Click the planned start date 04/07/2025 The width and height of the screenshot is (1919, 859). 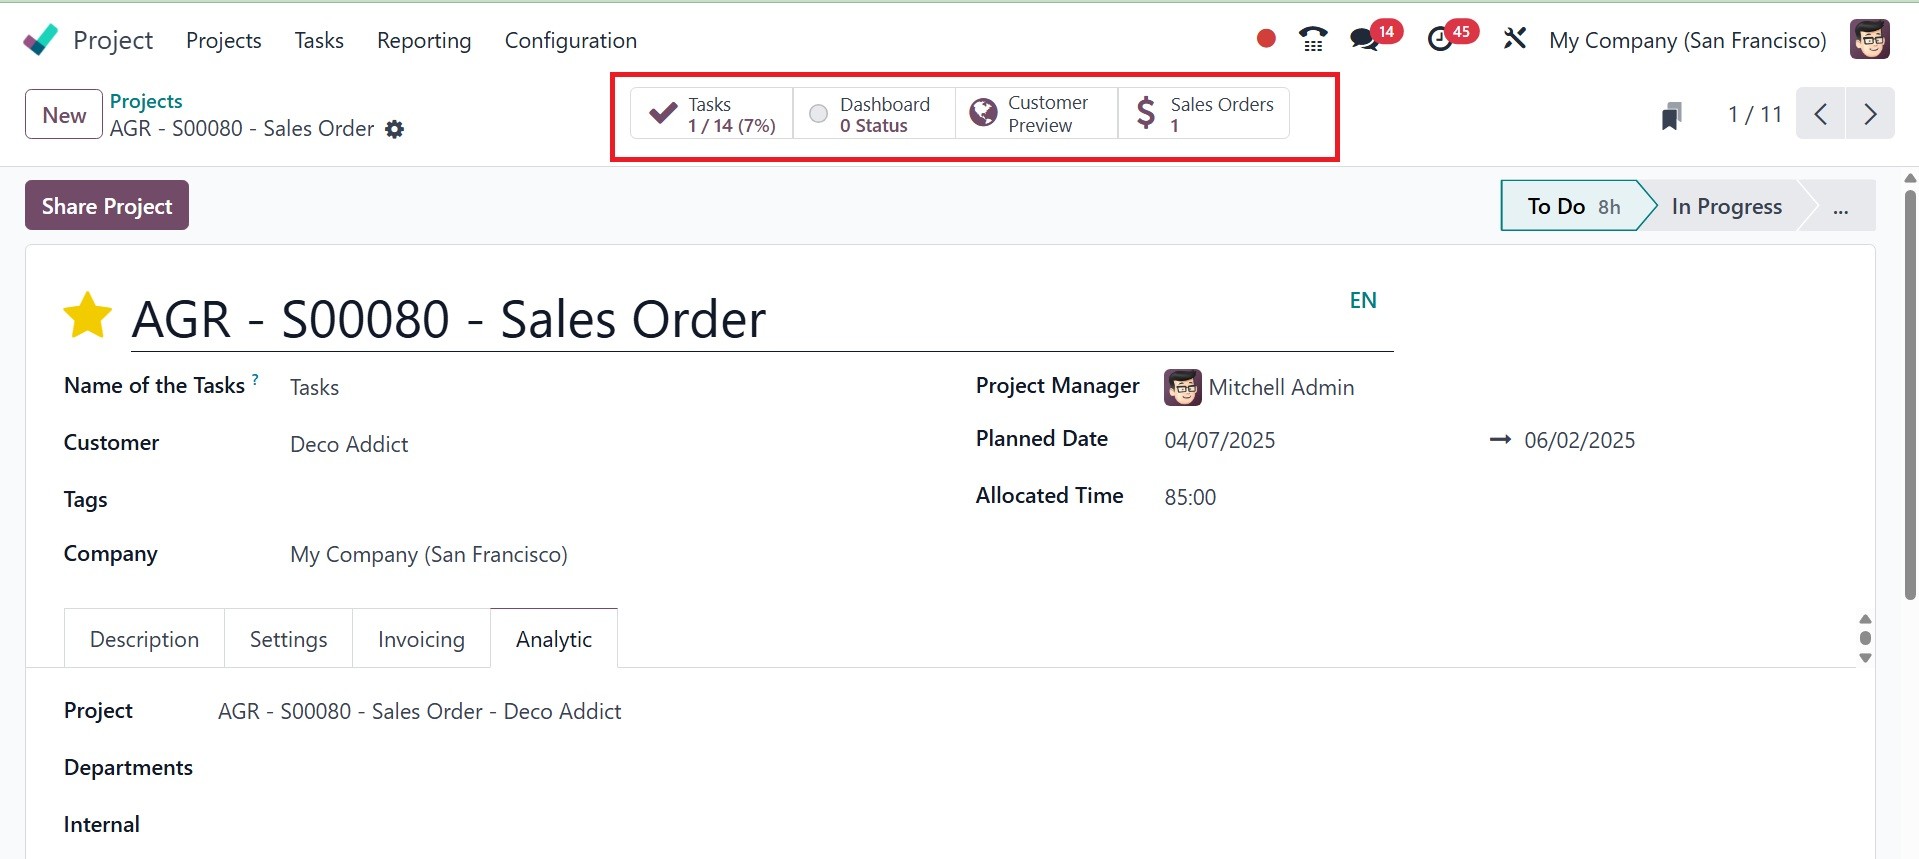pos(1220,440)
